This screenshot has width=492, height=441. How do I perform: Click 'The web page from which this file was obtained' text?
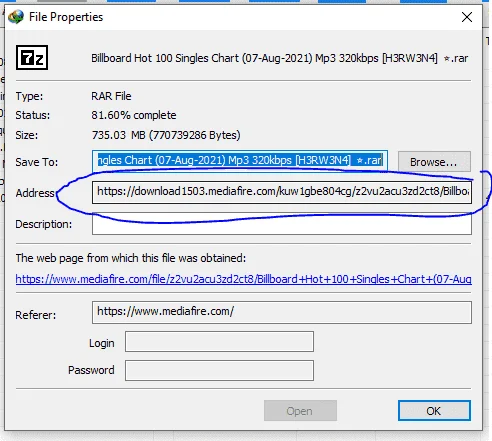[131, 258]
